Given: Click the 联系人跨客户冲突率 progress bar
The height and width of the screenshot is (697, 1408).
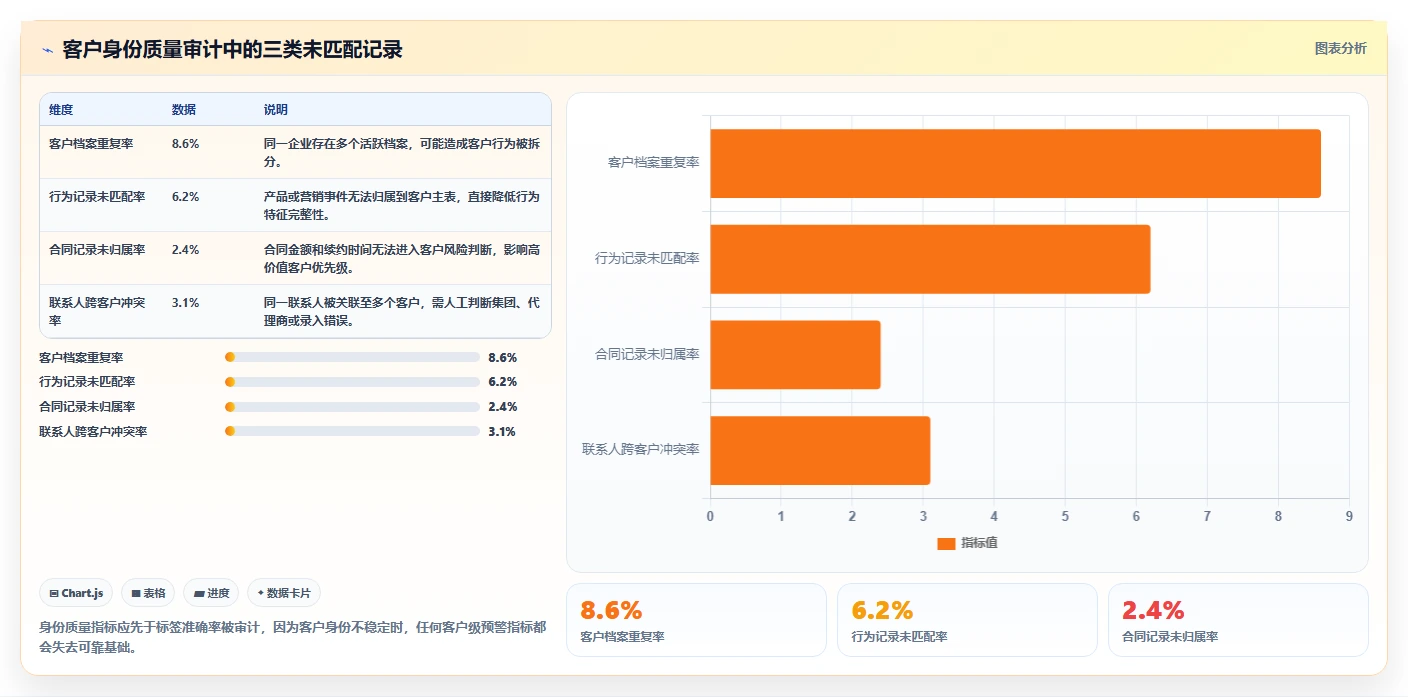Looking at the screenshot, I should 352,432.
